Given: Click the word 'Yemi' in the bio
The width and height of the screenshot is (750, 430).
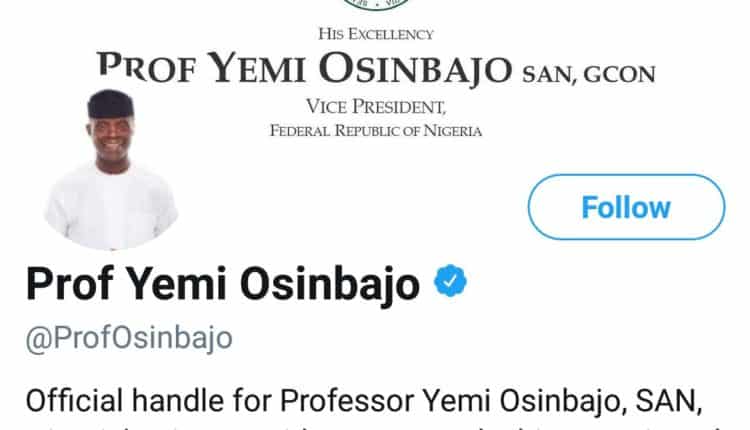Looking at the screenshot, I should point(457,401).
